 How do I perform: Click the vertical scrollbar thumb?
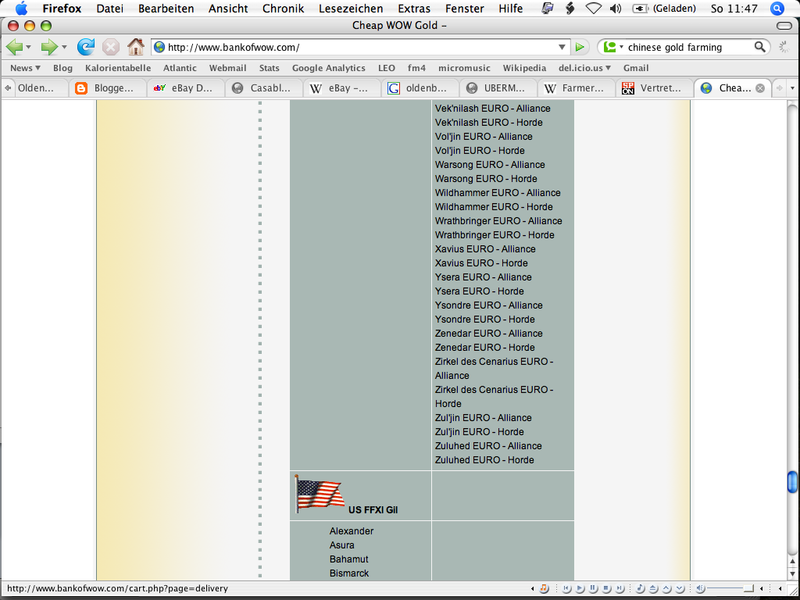coord(792,482)
